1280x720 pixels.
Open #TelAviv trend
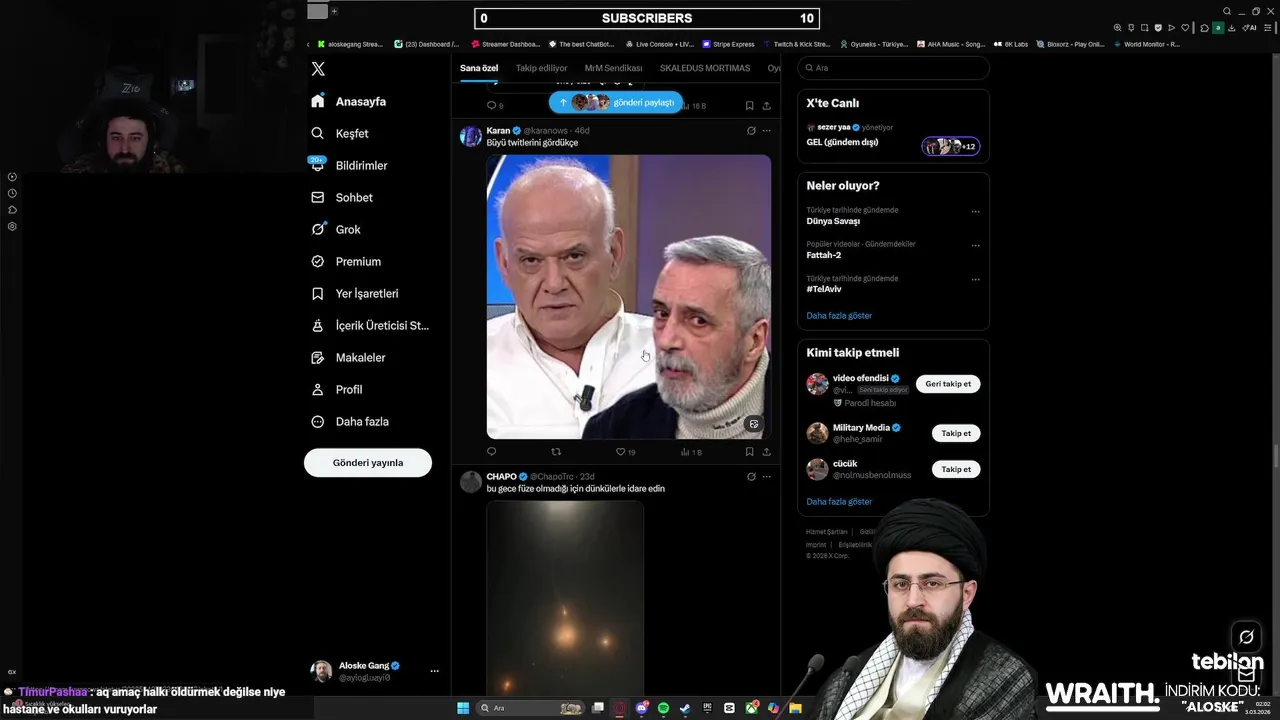pos(824,289)
